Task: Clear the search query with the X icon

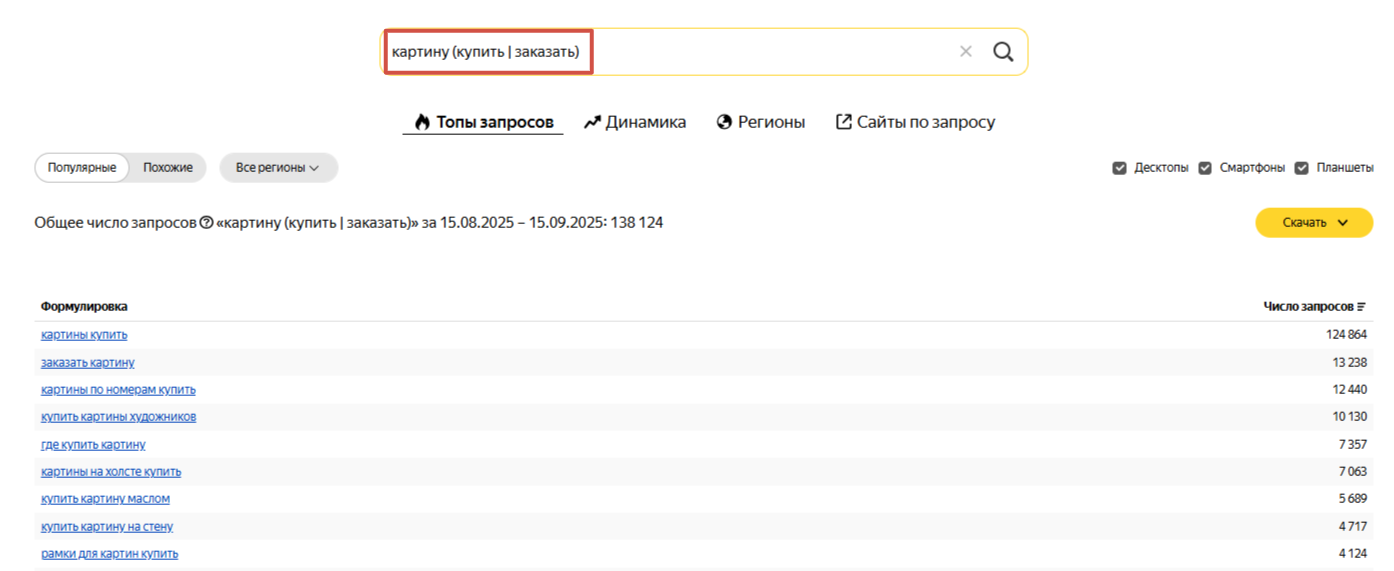Action: [965, 52]
